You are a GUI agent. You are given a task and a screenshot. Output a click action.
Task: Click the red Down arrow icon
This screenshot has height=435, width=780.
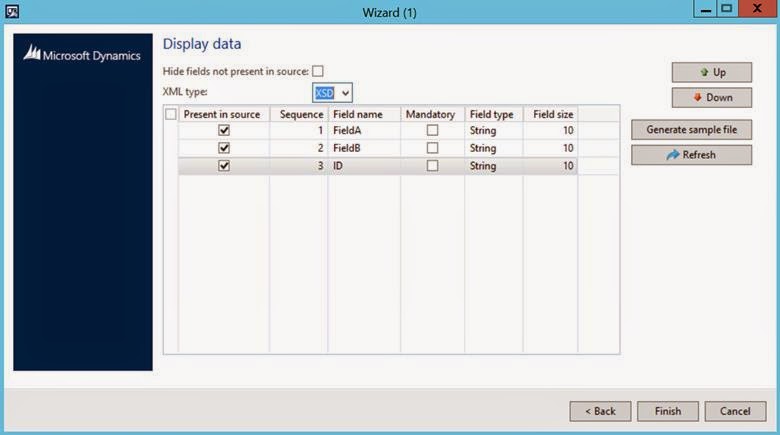[x=697, y=97]
